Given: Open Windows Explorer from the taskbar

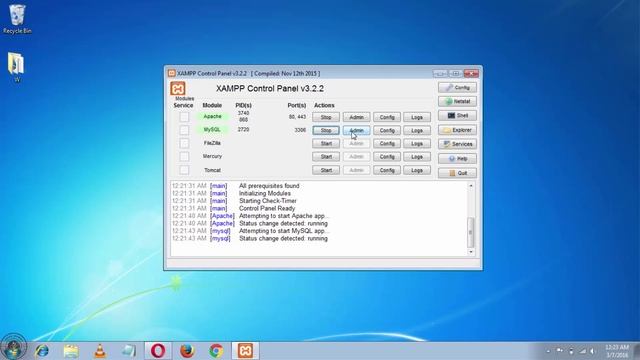Looking at the screenshot, I should click(x=71, y=351).
